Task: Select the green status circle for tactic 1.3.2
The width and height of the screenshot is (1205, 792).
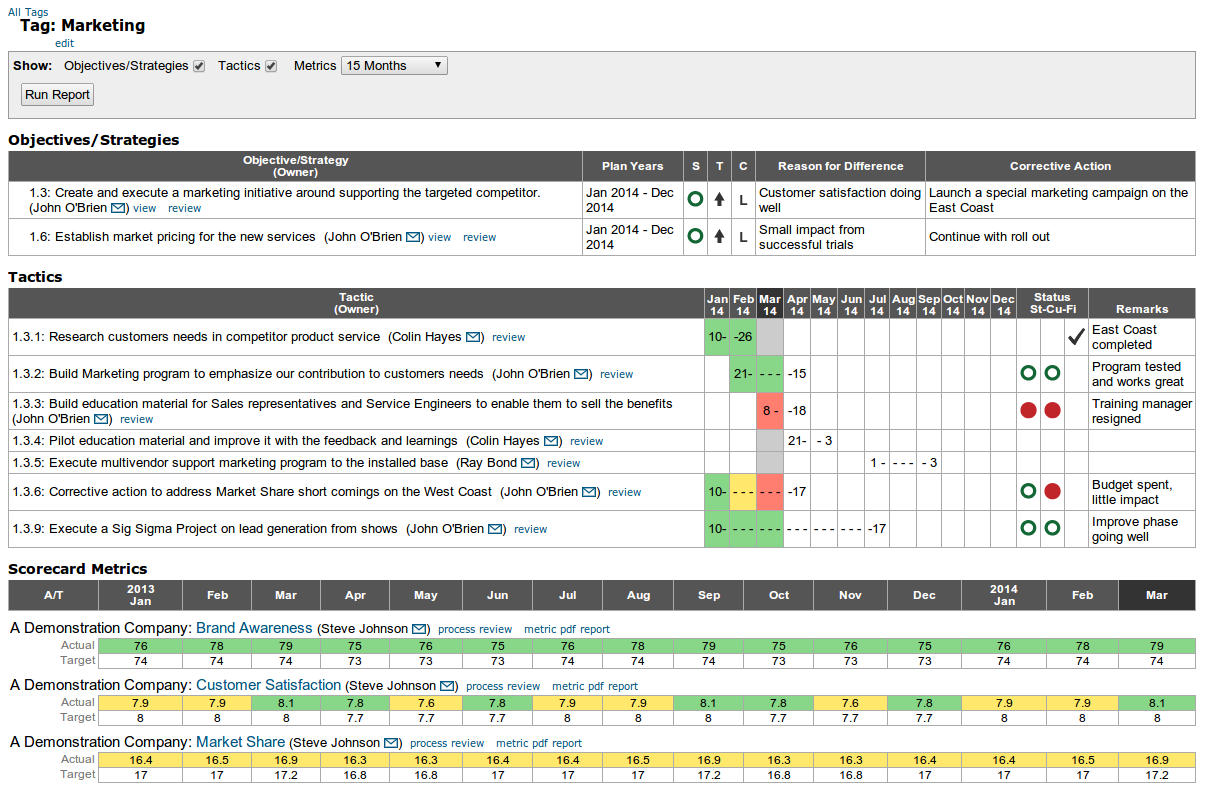Action: (x=1028, y=373)
